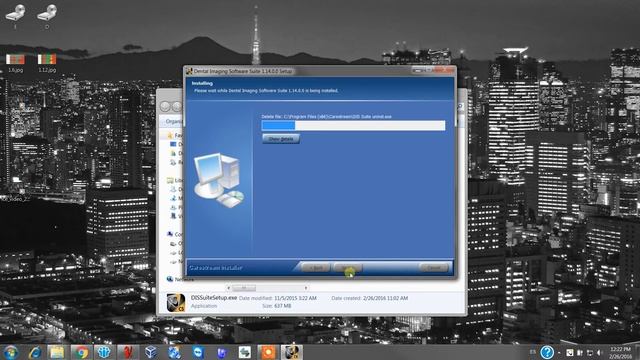Viewport: 640px width, 360px height.
Task: Click the first drive shortcut desktop icon
Action: coord(16,16)
